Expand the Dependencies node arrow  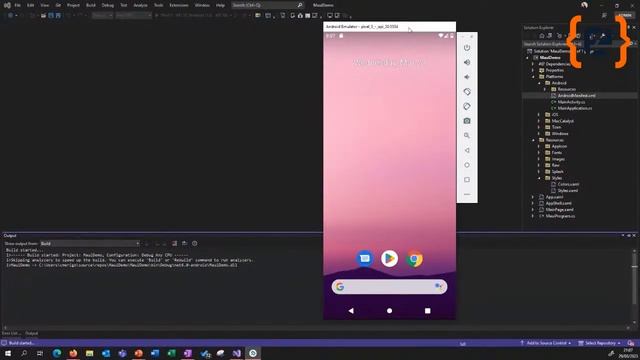click(x=533, y=64)
